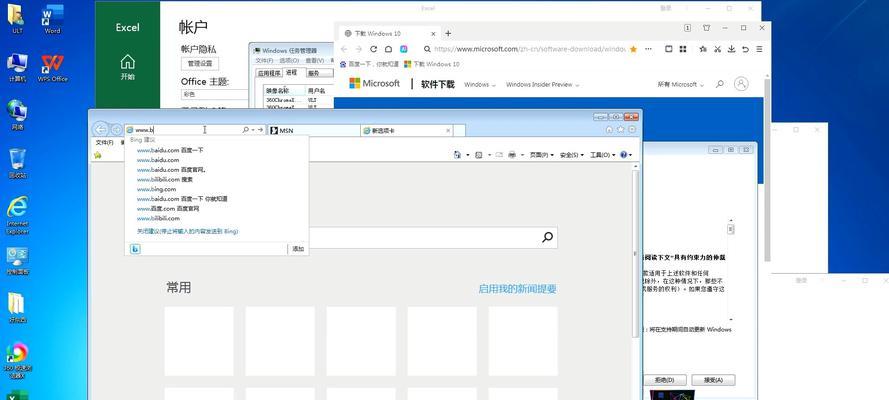This screenshot has width=889, height=400.
Task: Expand the 页面(P) dropdown in IE
Action: [x=541, y=155]
